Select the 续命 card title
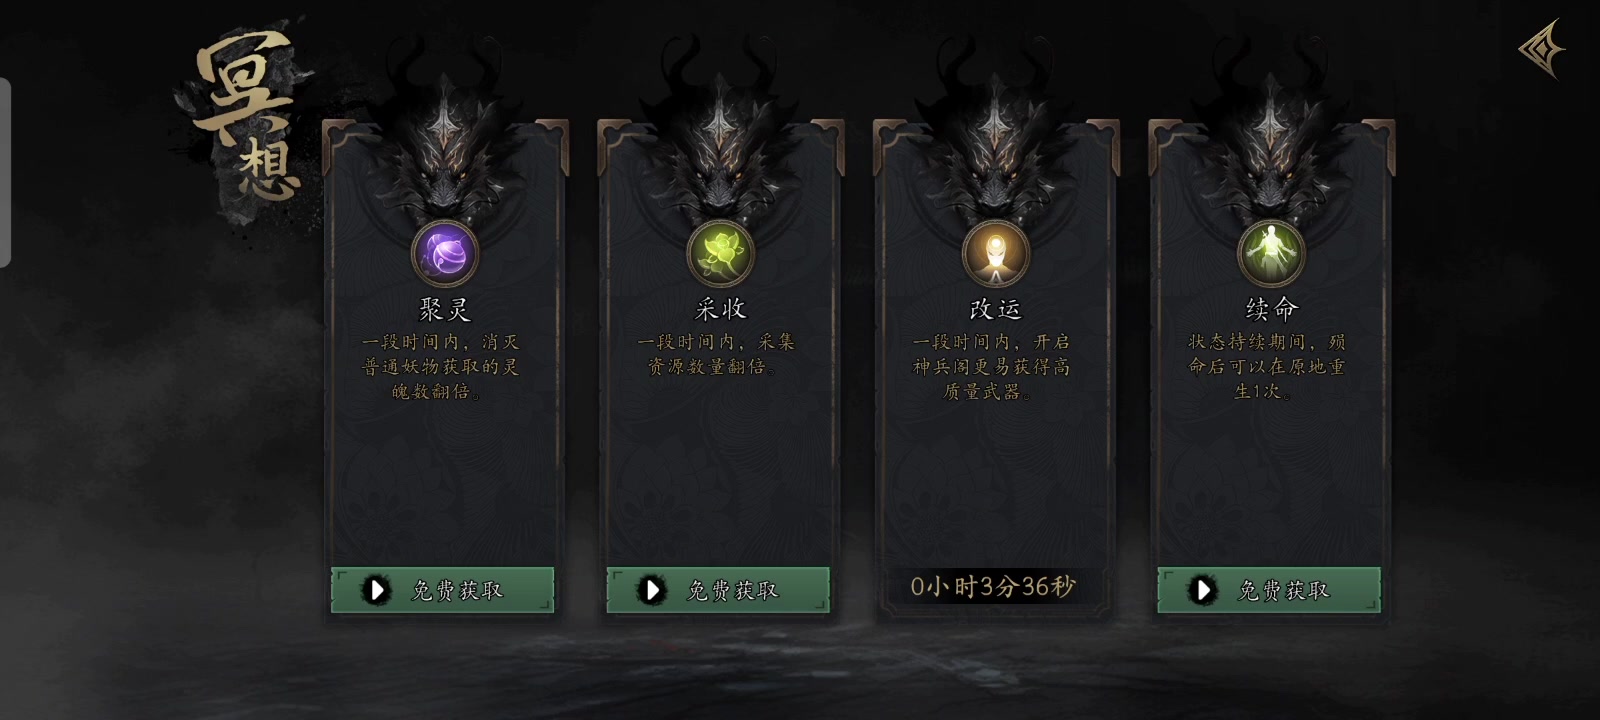 pos(1271,309)
